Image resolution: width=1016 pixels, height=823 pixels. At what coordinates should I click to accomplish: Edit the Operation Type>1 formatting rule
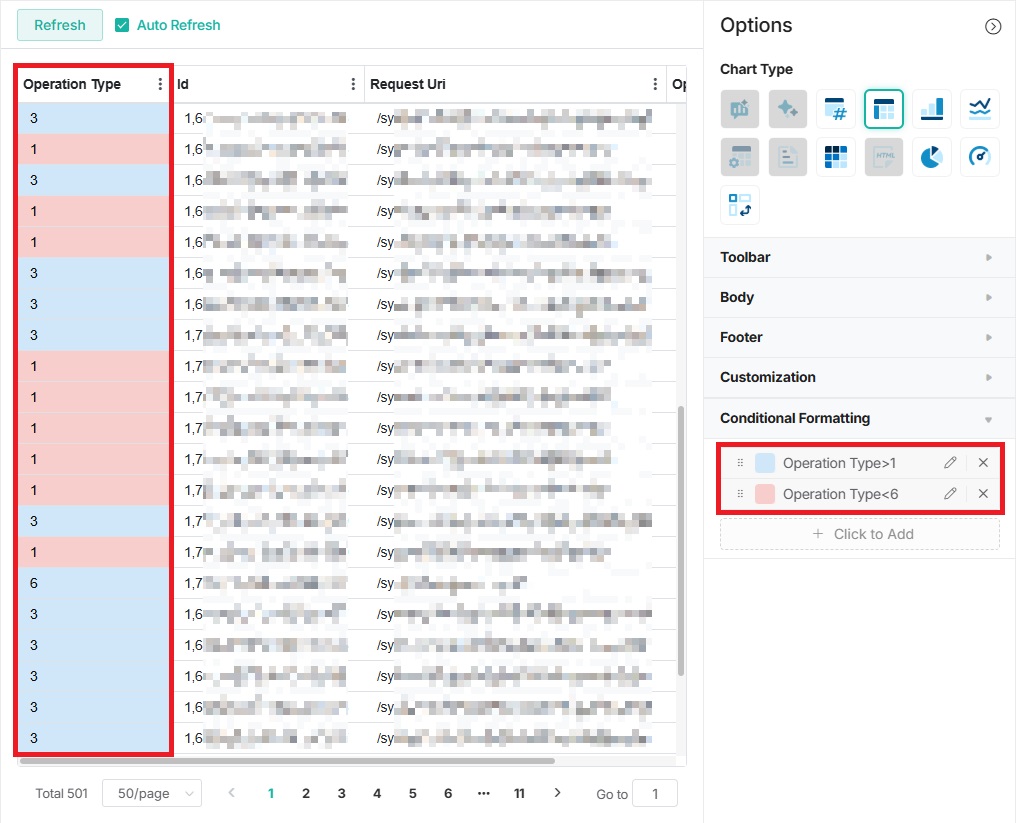[949, 462]
